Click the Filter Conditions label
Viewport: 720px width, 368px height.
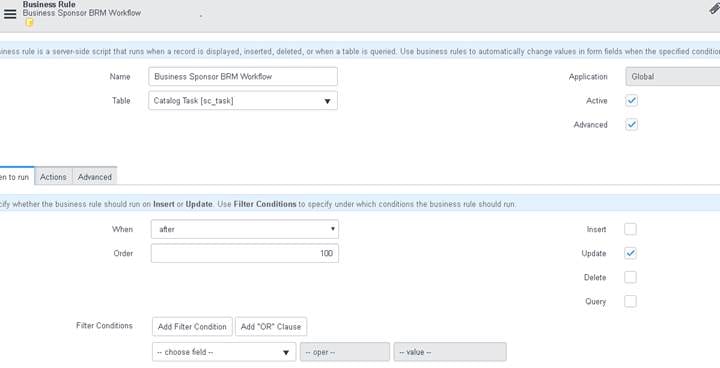click(x=104, y=325)
